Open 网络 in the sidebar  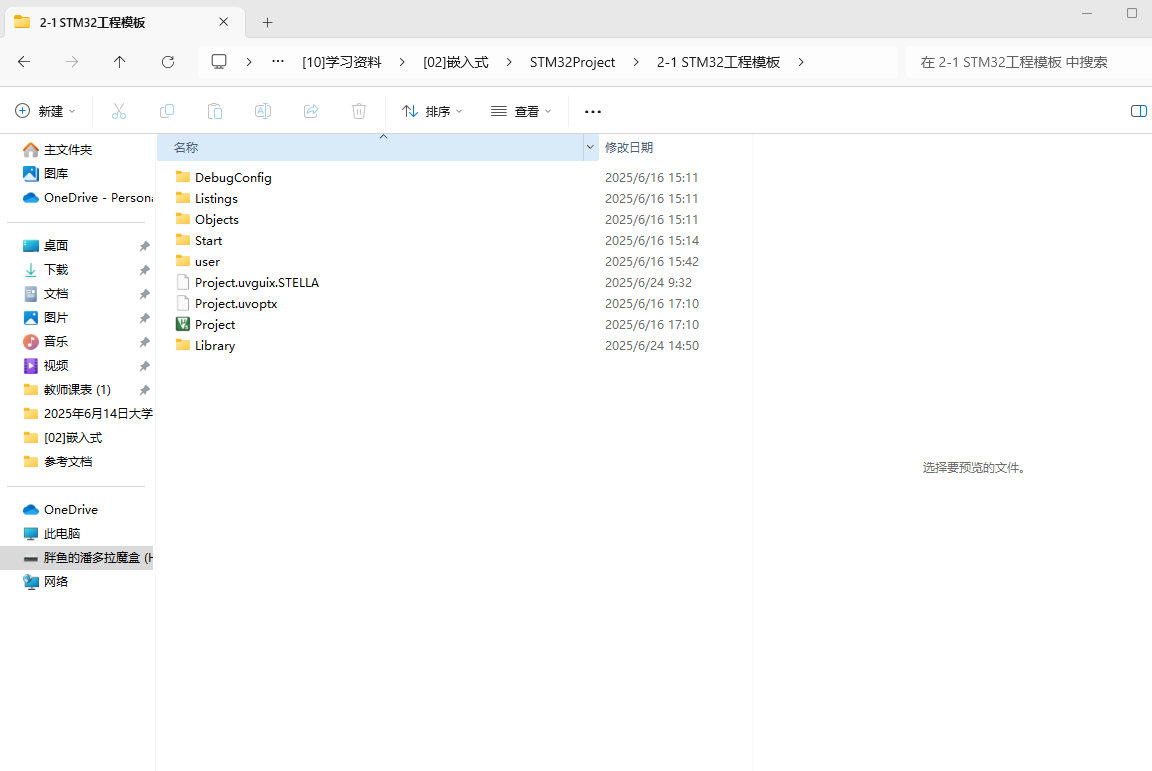(56, 581)
